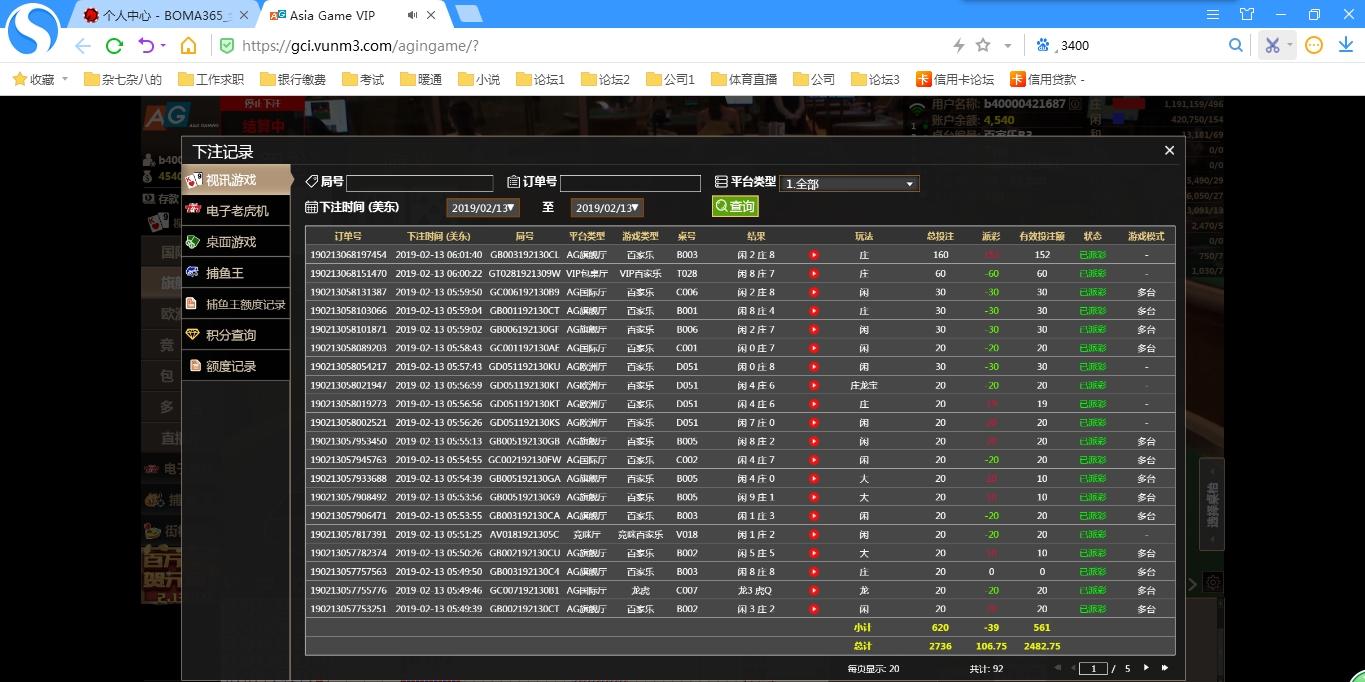Open the 平台类型 dropdown

pyautogui.click(x=848, y=184)
